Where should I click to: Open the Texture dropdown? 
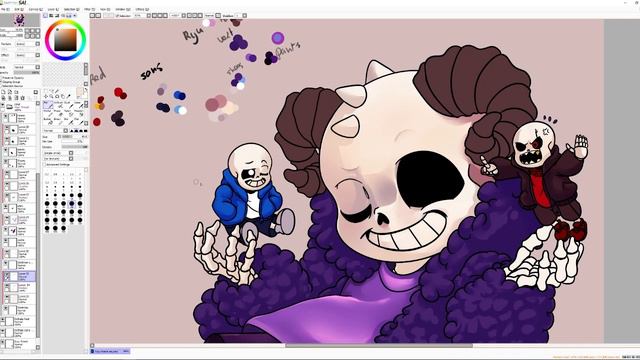tap(27, 44)
